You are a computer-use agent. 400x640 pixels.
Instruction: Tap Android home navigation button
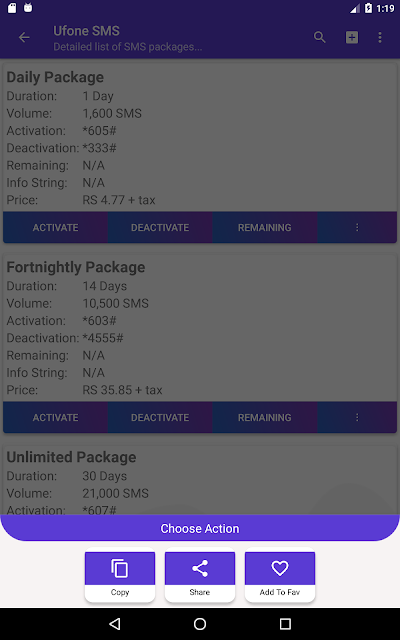(x=200, y=624)
